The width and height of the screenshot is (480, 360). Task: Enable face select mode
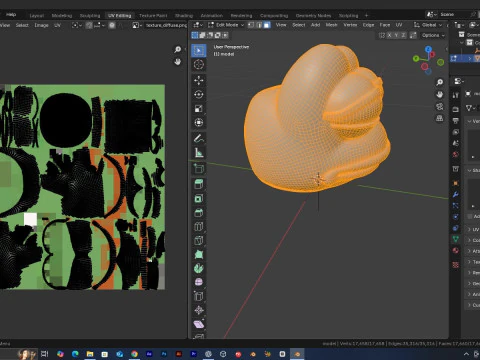click(x=267, y=25)
